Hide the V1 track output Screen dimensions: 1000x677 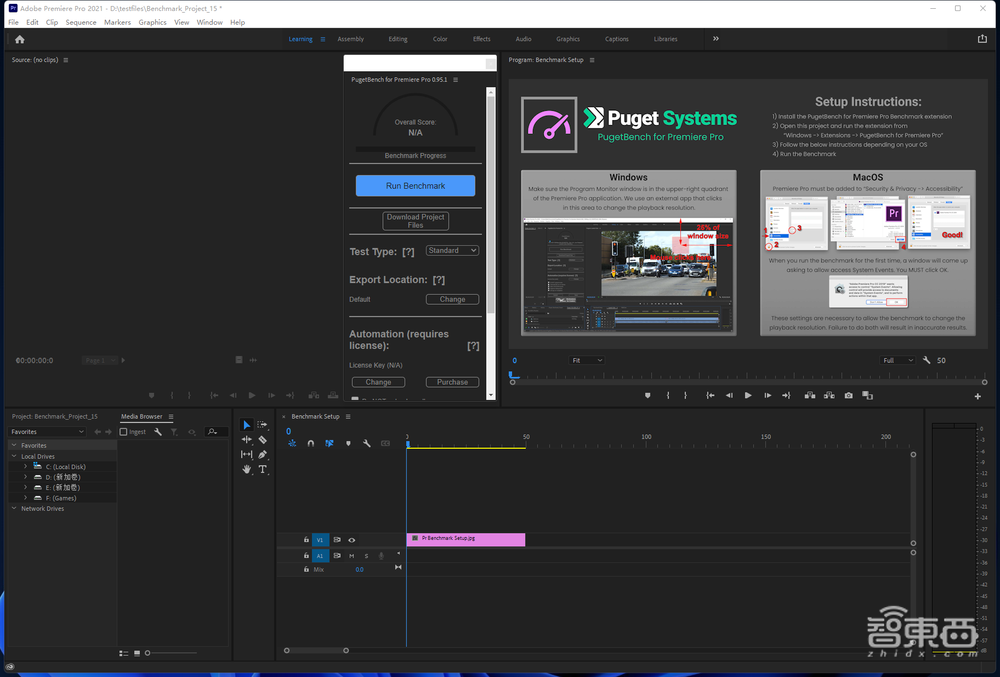(x=351, y=540)
